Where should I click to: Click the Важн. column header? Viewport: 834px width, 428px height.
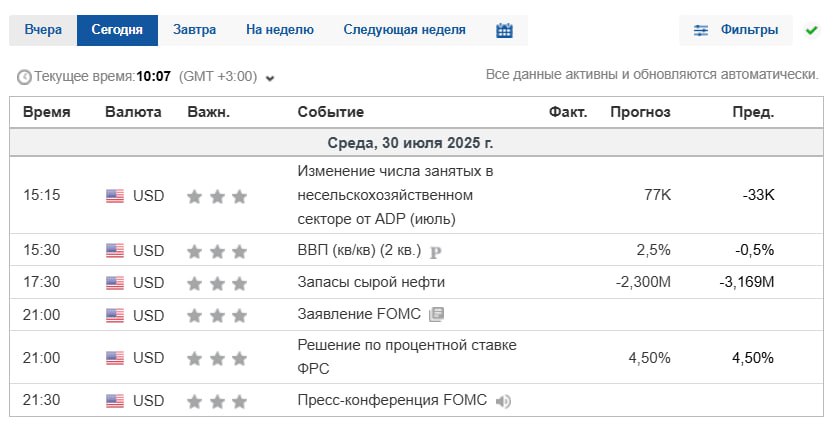pyautogui.click(x=208, y=112)
